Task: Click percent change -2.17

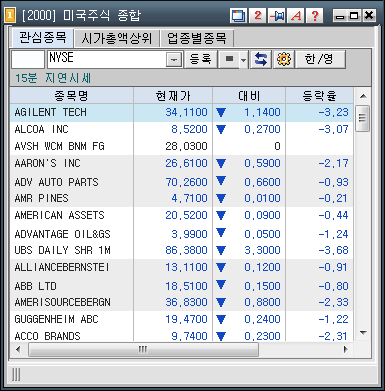Action: click(333, 163)
